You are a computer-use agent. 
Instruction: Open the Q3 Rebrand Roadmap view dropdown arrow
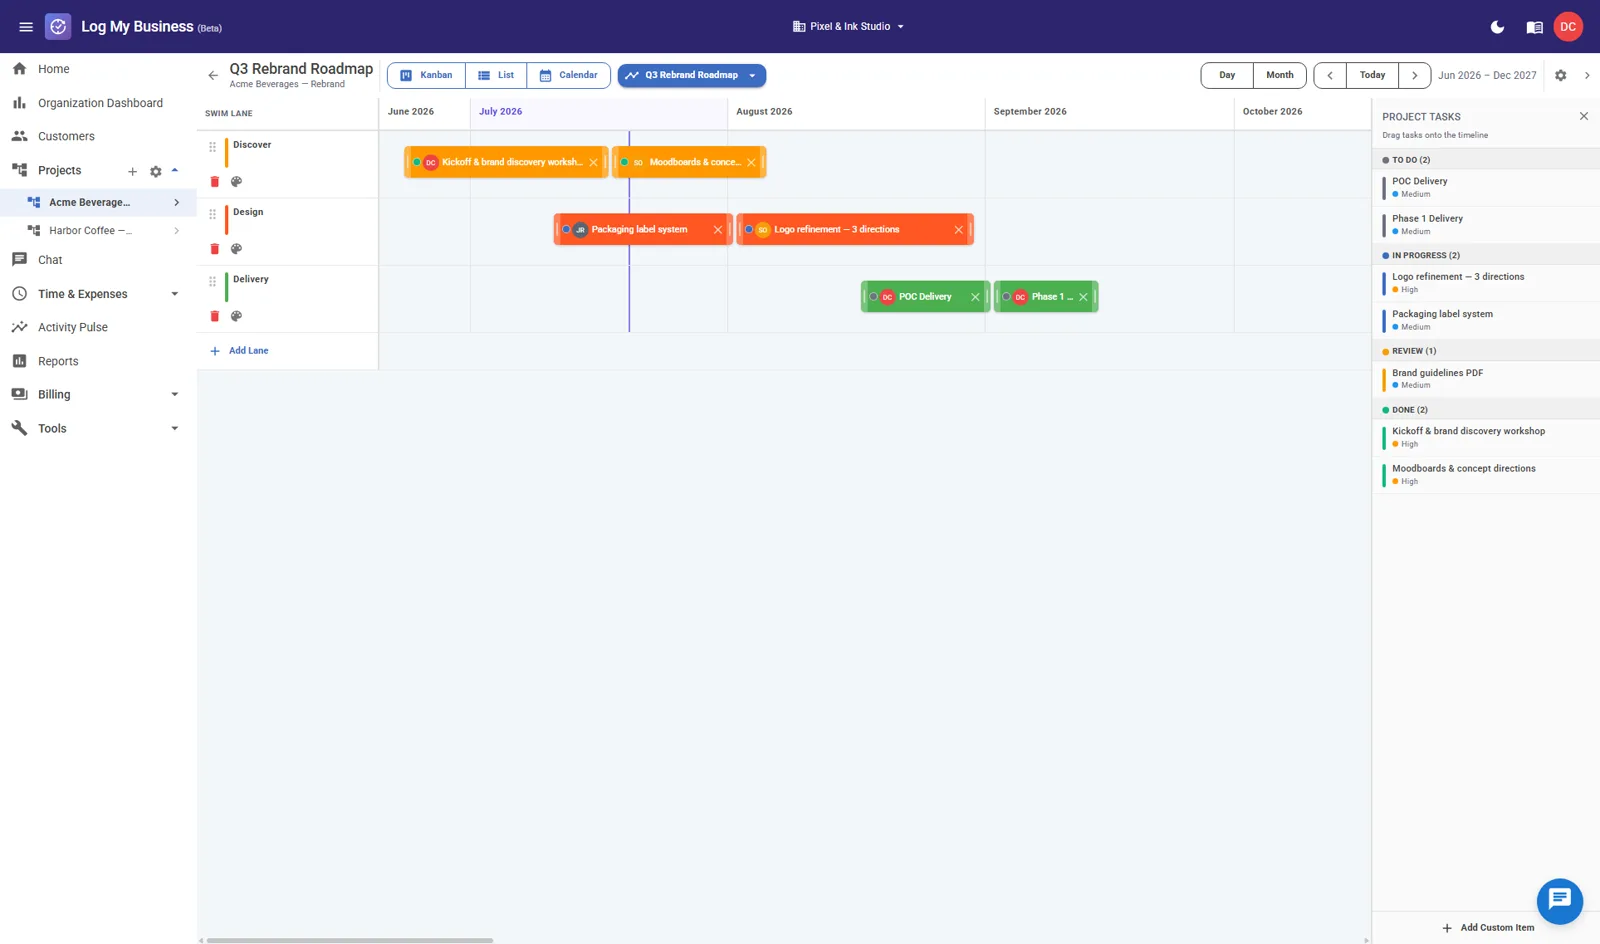tap(752, 76)
